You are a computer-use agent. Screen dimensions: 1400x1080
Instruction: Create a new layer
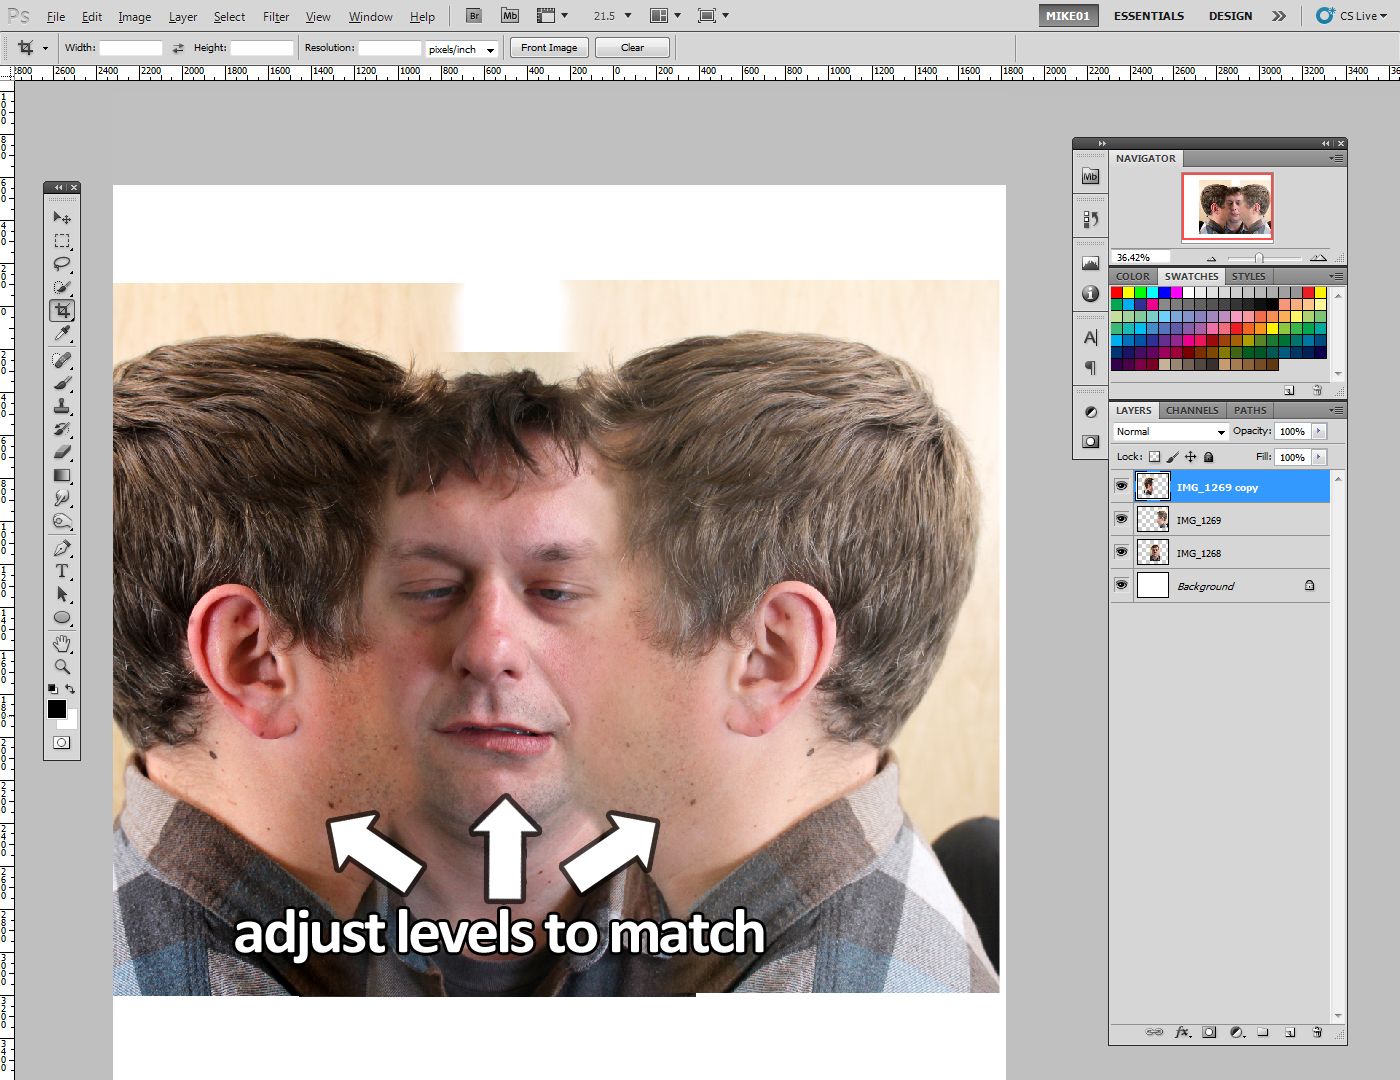point(1290,1031)
